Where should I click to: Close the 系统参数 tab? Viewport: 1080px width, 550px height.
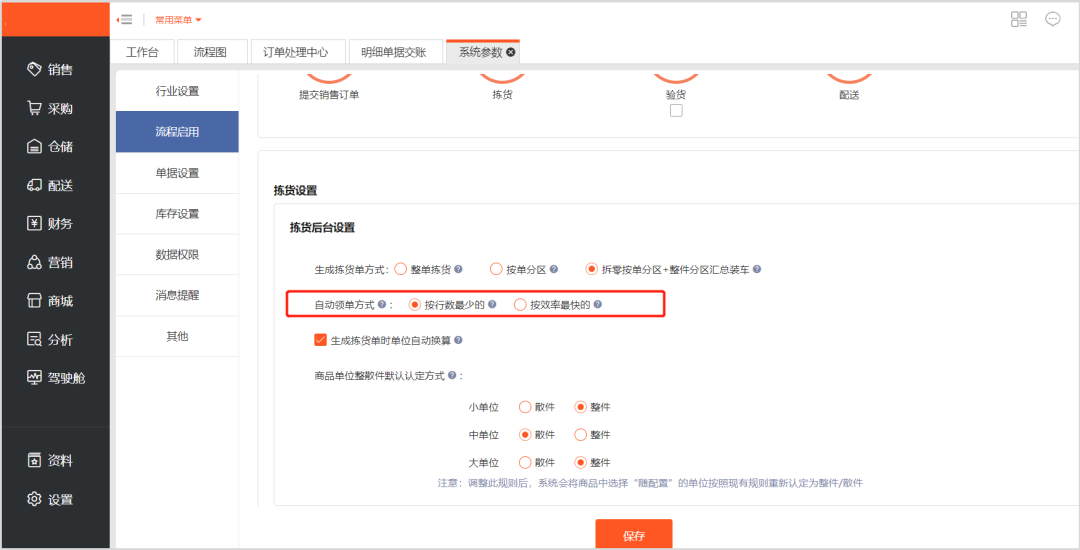point(511,52)
